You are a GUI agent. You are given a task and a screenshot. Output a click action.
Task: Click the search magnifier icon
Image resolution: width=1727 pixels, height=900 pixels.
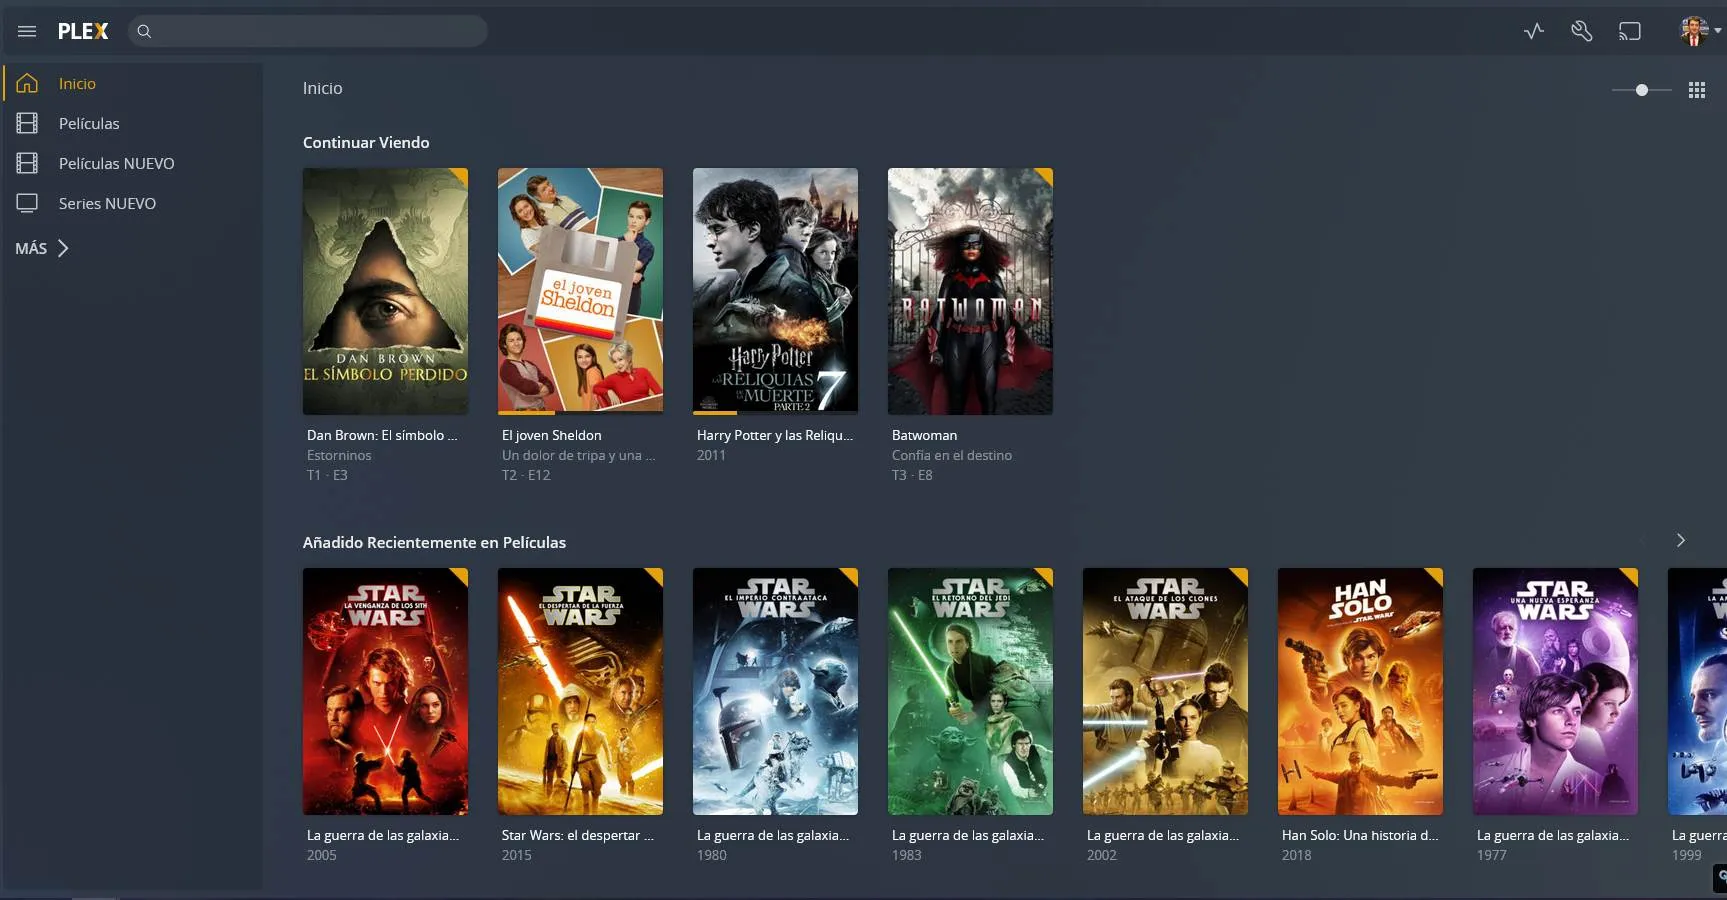tap(144, 31)
